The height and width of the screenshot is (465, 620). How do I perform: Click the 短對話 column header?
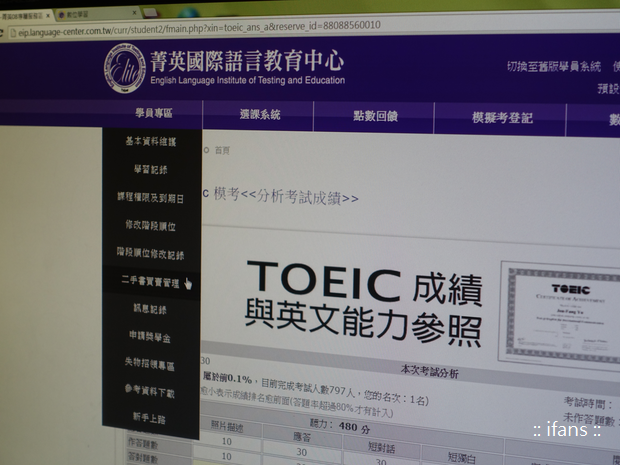(x=381, y=447)
